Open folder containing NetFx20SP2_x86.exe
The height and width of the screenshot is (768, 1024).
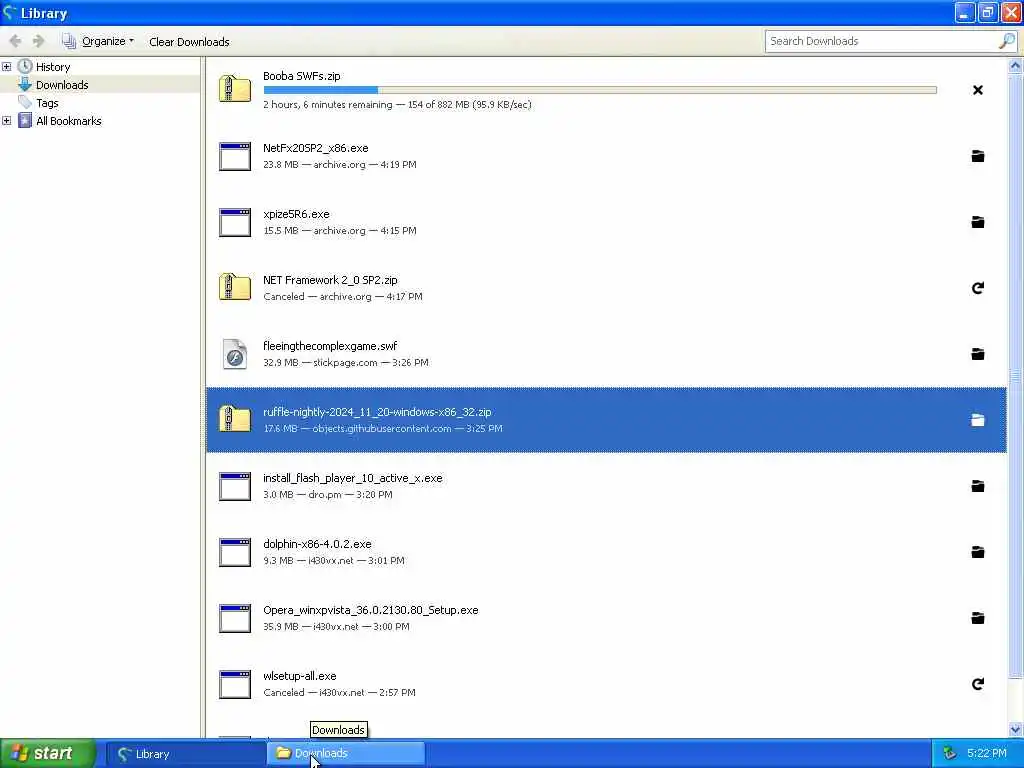coord(978,156)
